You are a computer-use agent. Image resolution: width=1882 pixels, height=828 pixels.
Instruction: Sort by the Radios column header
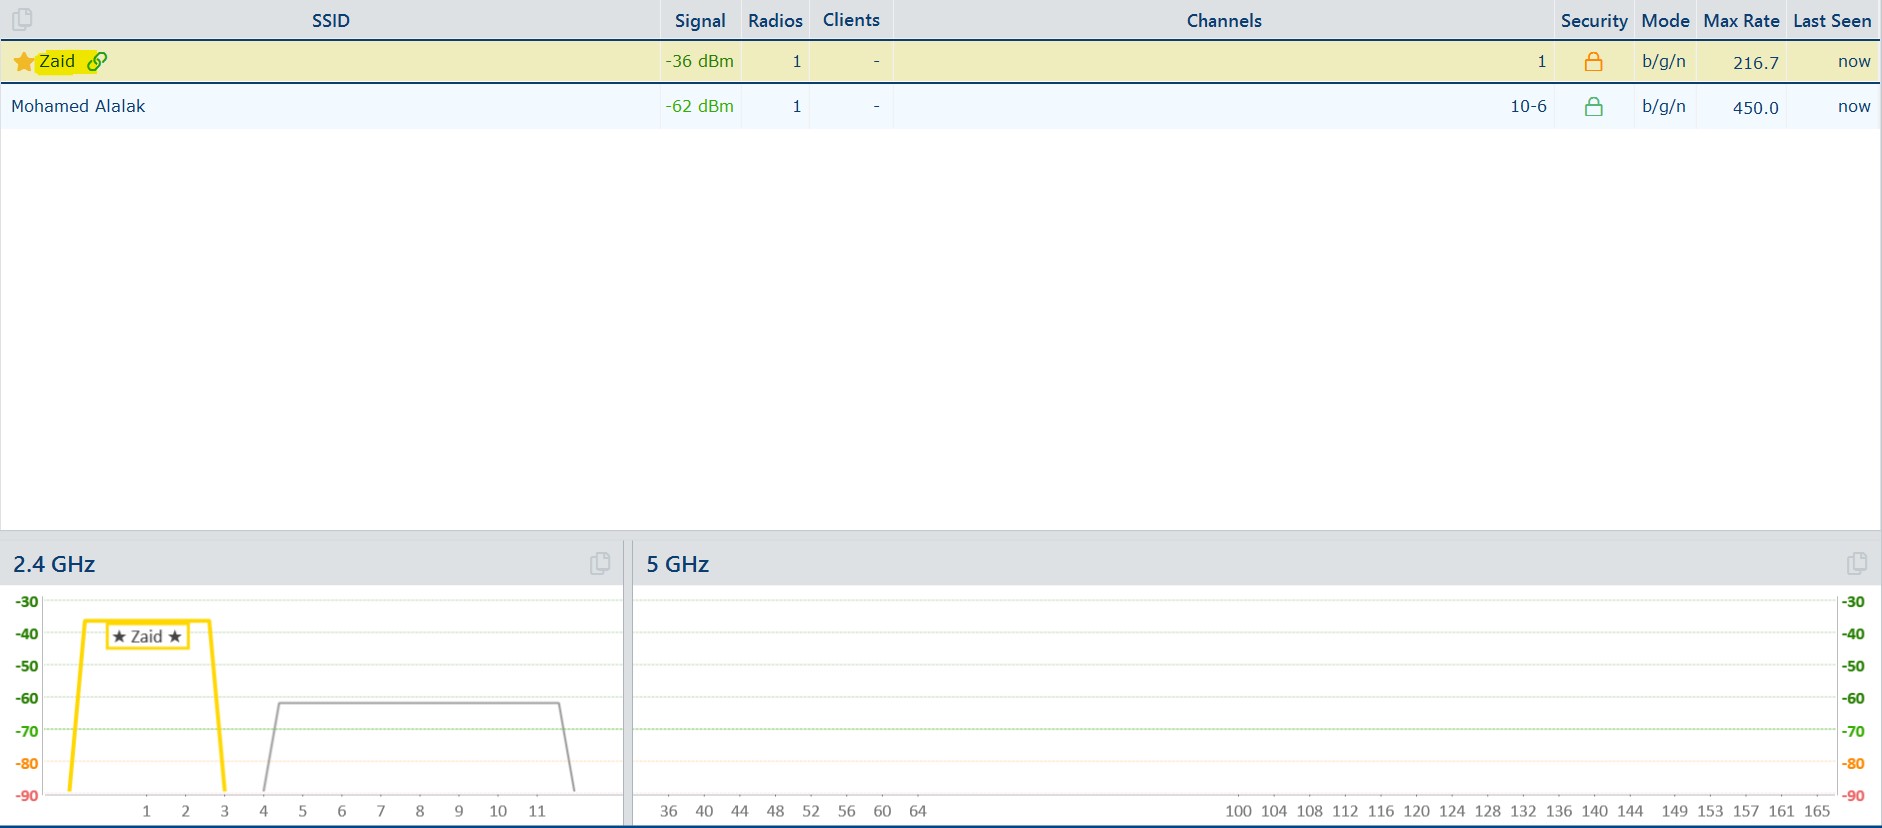click(775, 21)
